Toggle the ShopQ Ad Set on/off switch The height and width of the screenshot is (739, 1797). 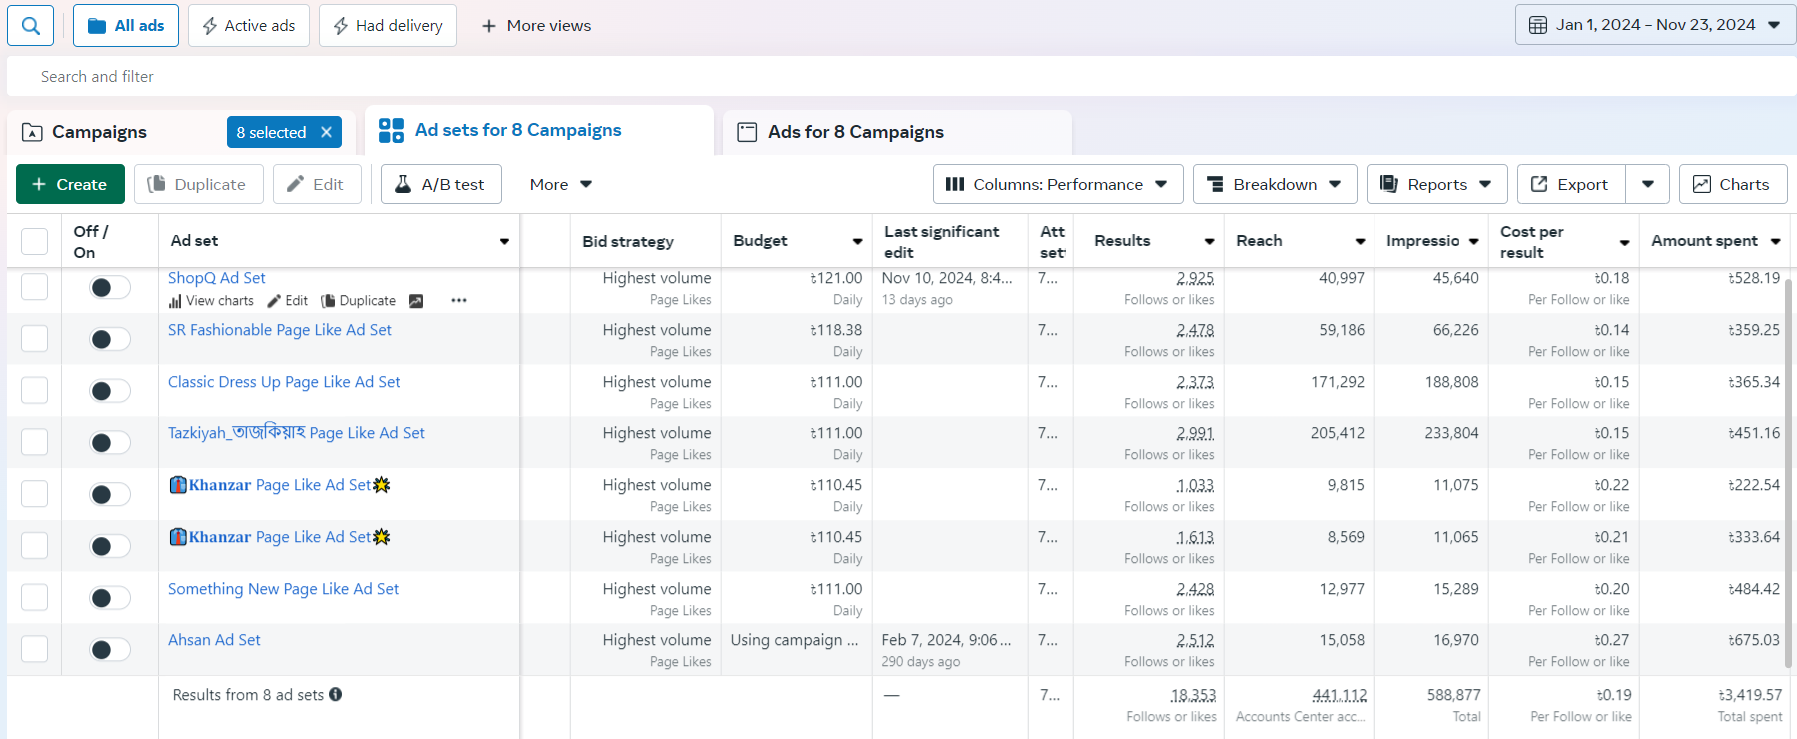click(x=109, y=288)
